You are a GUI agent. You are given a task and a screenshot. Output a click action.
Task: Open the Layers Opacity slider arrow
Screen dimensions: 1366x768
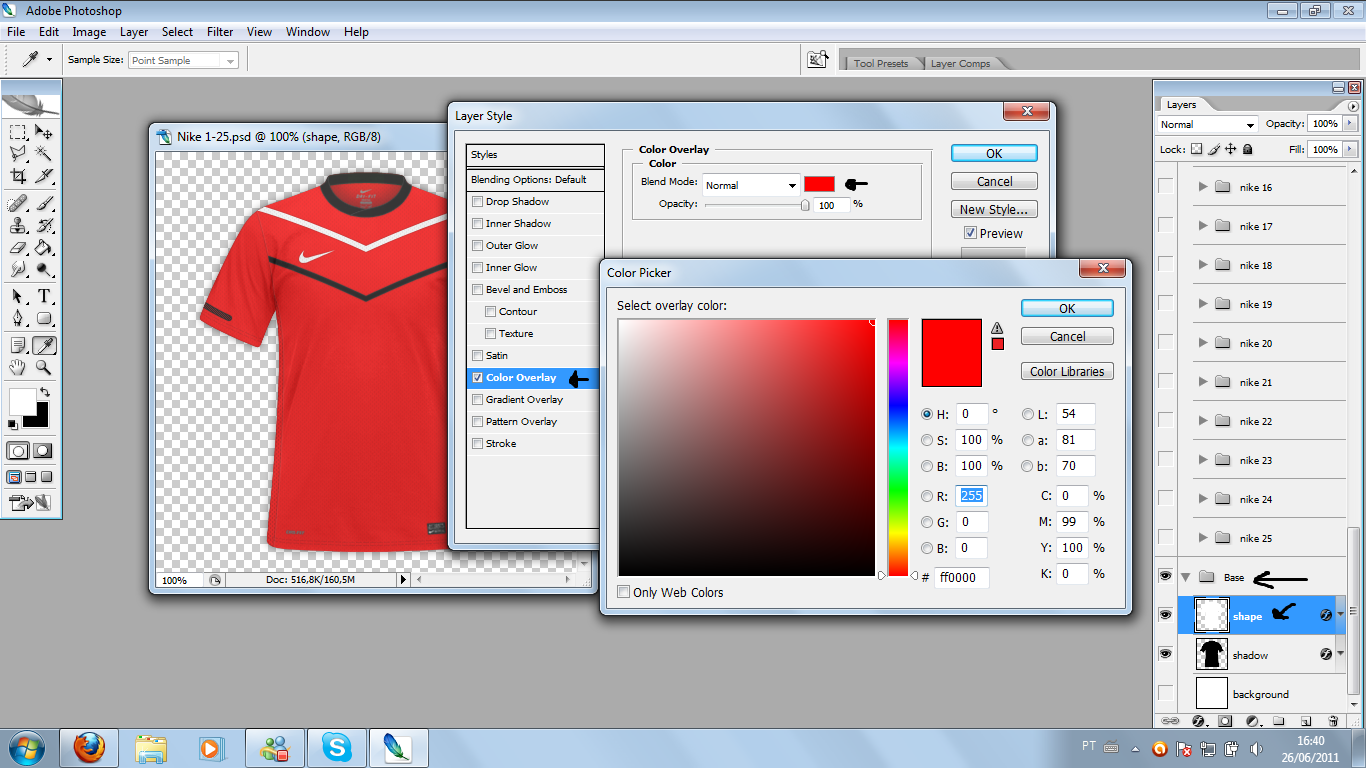click(x=1349, y=123)
